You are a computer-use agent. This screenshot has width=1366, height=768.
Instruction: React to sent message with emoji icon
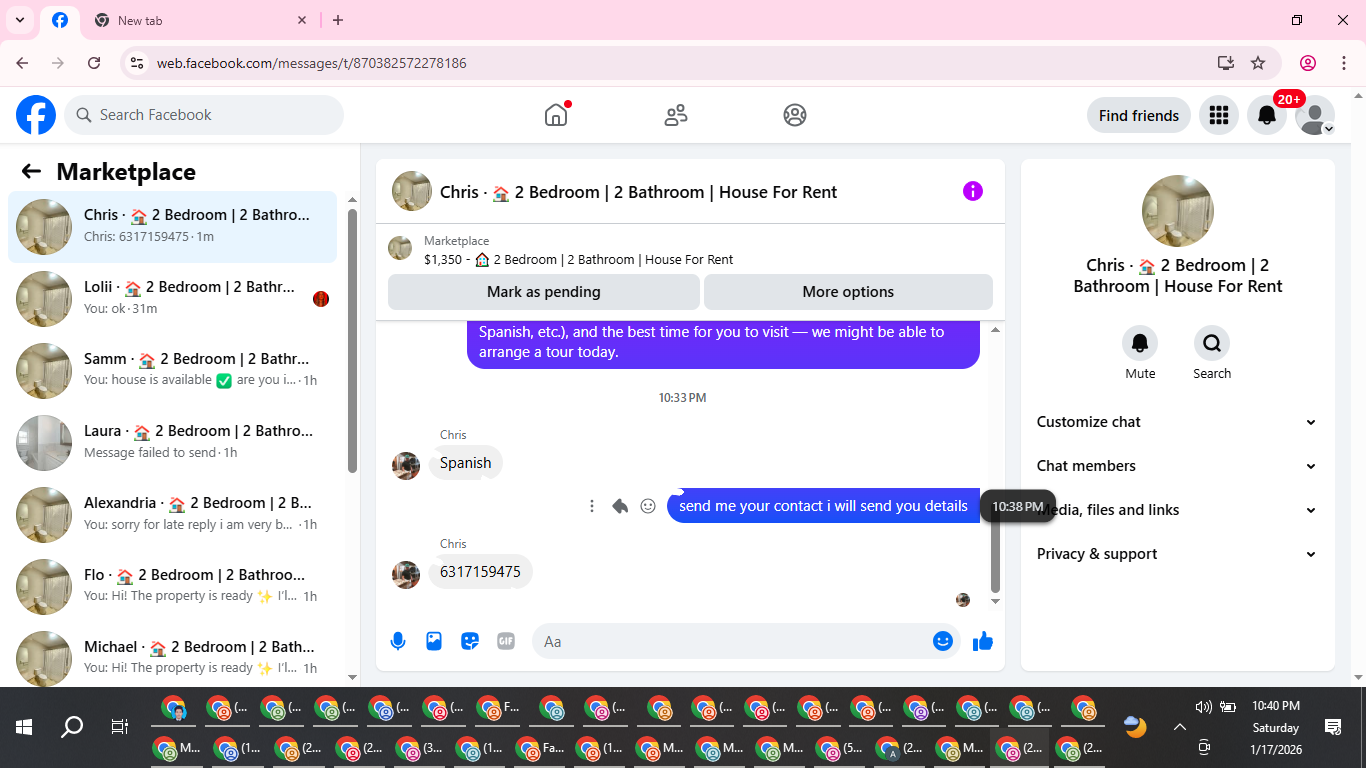648,506
